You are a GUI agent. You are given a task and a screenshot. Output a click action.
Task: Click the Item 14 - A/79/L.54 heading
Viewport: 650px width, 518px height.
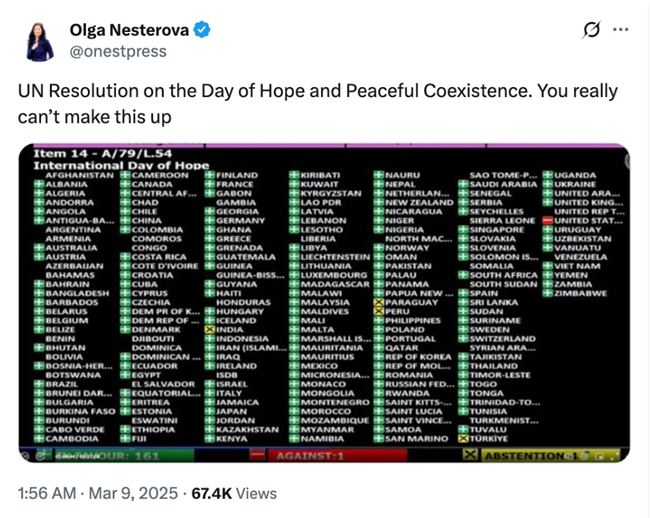coord(103,153)
